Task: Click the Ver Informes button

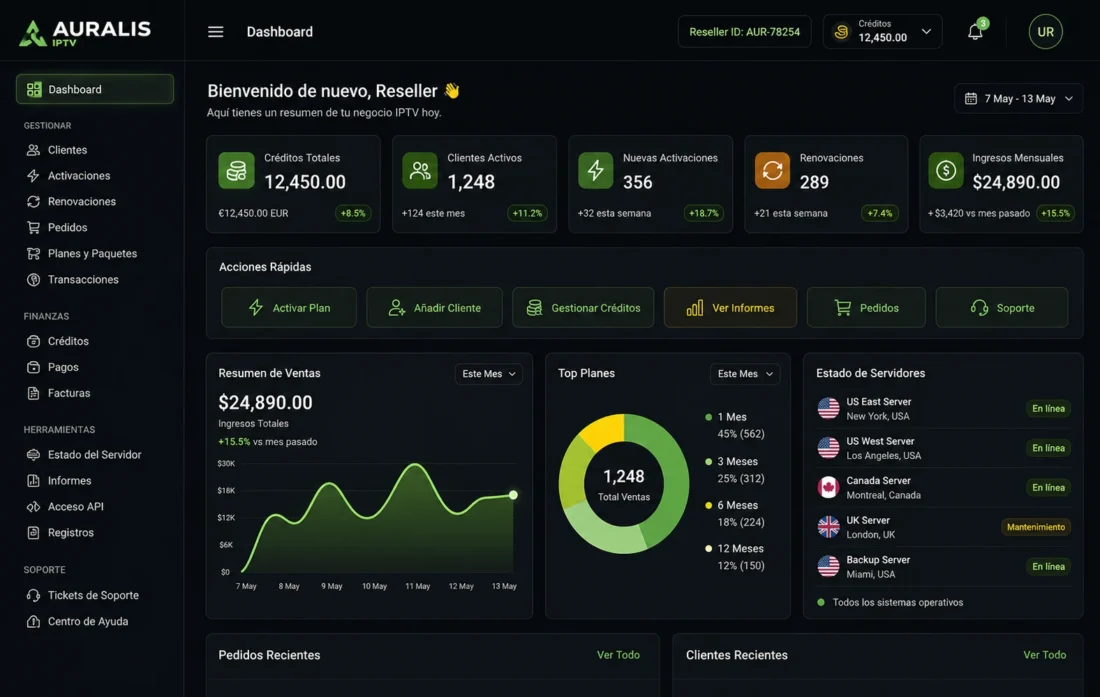Action: (730, 308)
